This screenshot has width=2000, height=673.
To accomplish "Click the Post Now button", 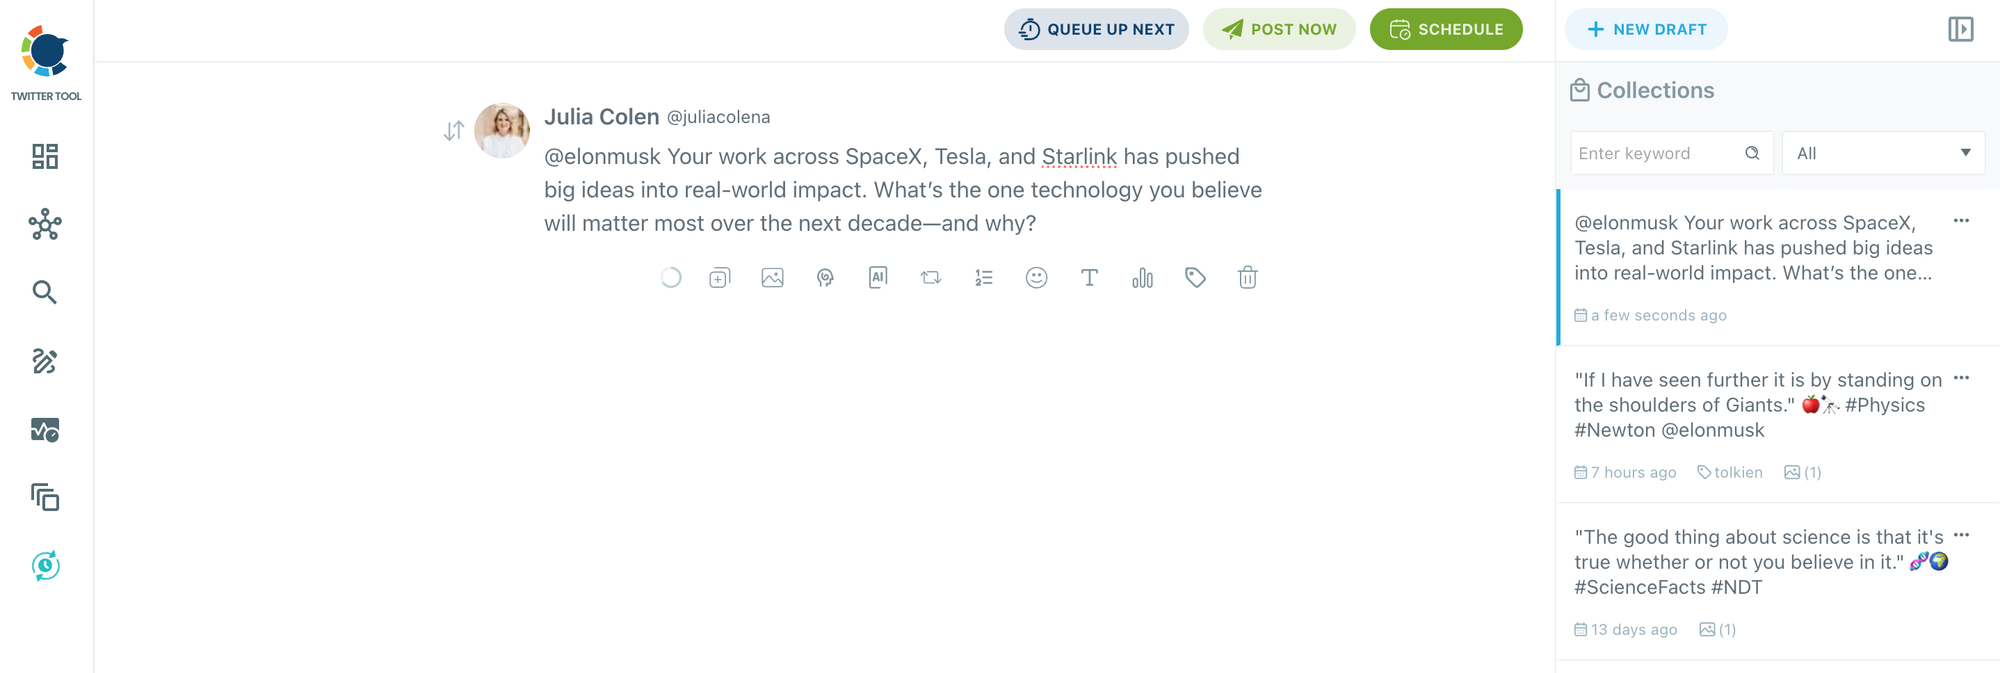I will coord(1279,29).
